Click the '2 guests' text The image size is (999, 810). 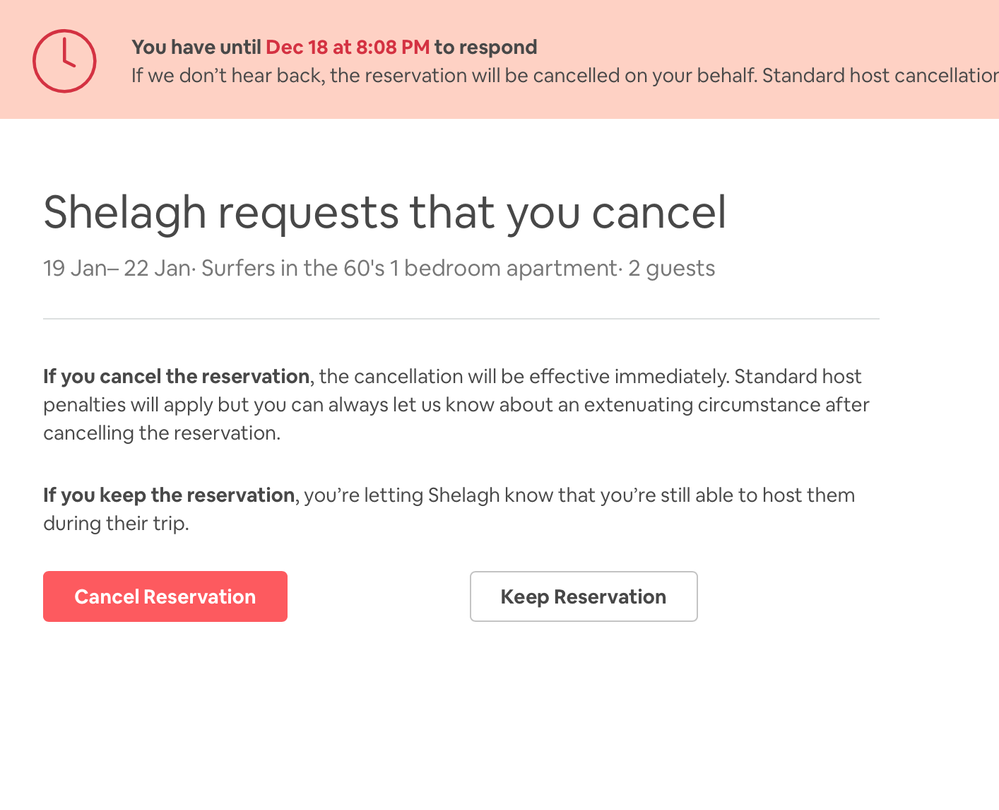pos(671,268)
